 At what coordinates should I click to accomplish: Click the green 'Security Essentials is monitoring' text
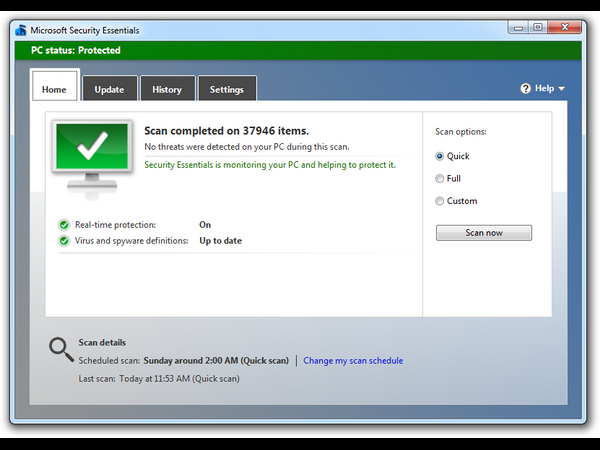point(270,165)
